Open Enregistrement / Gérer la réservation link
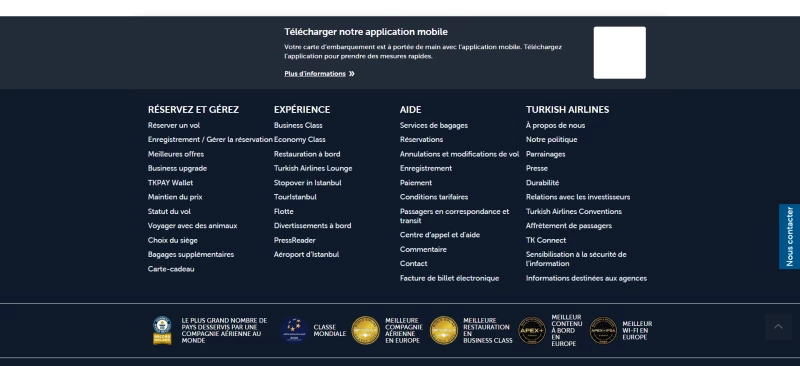Viewport: 800px width, 366px height. 210,139
